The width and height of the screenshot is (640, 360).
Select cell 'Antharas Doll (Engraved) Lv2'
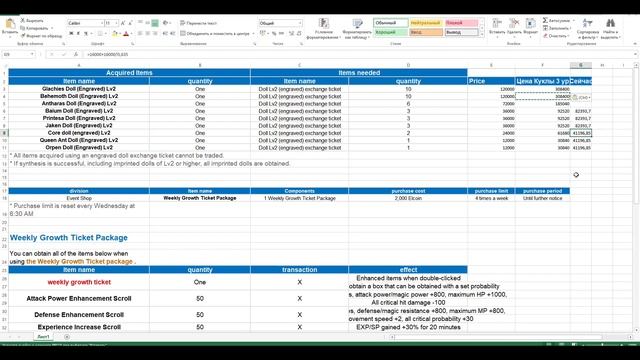coord(79,104)
